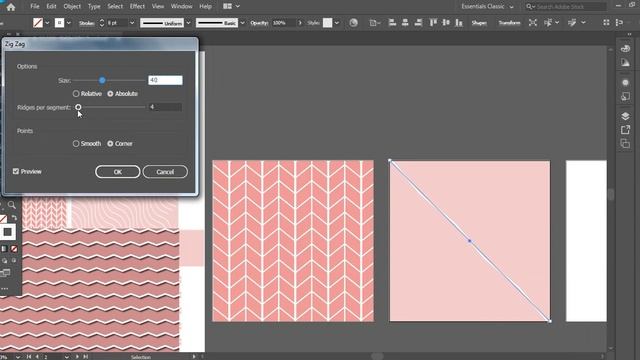Go to first artboard arrow in status bar
Viewport: 640px width, 360px height.
pyautogui.click(x=29, y=356)
